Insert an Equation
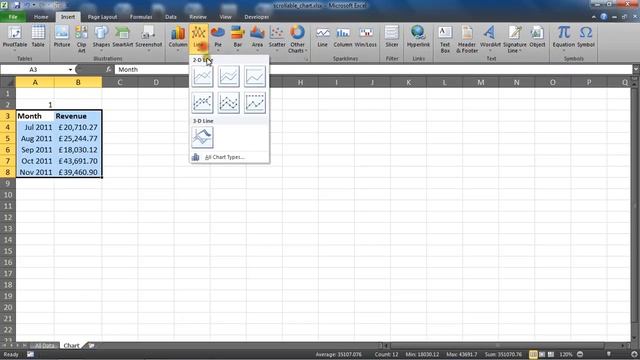This screenshot has width=640, height=360. (x=564, y=38)
